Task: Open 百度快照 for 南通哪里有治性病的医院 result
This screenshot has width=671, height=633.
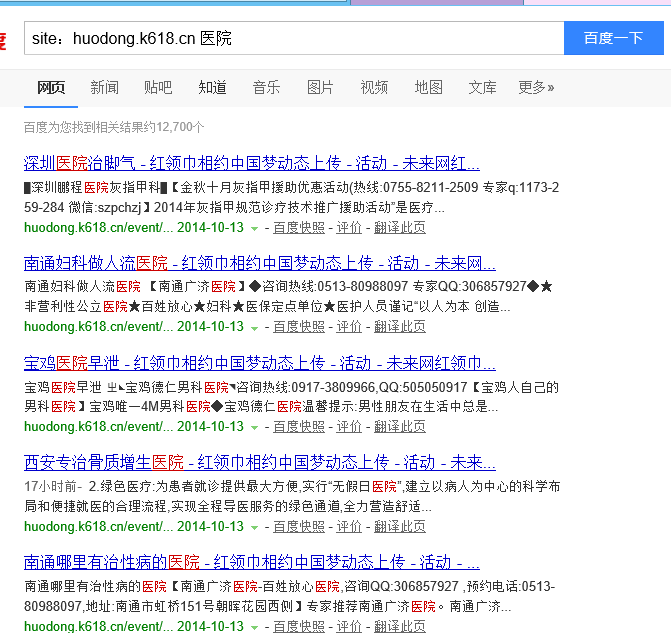Action: [299, 626]
